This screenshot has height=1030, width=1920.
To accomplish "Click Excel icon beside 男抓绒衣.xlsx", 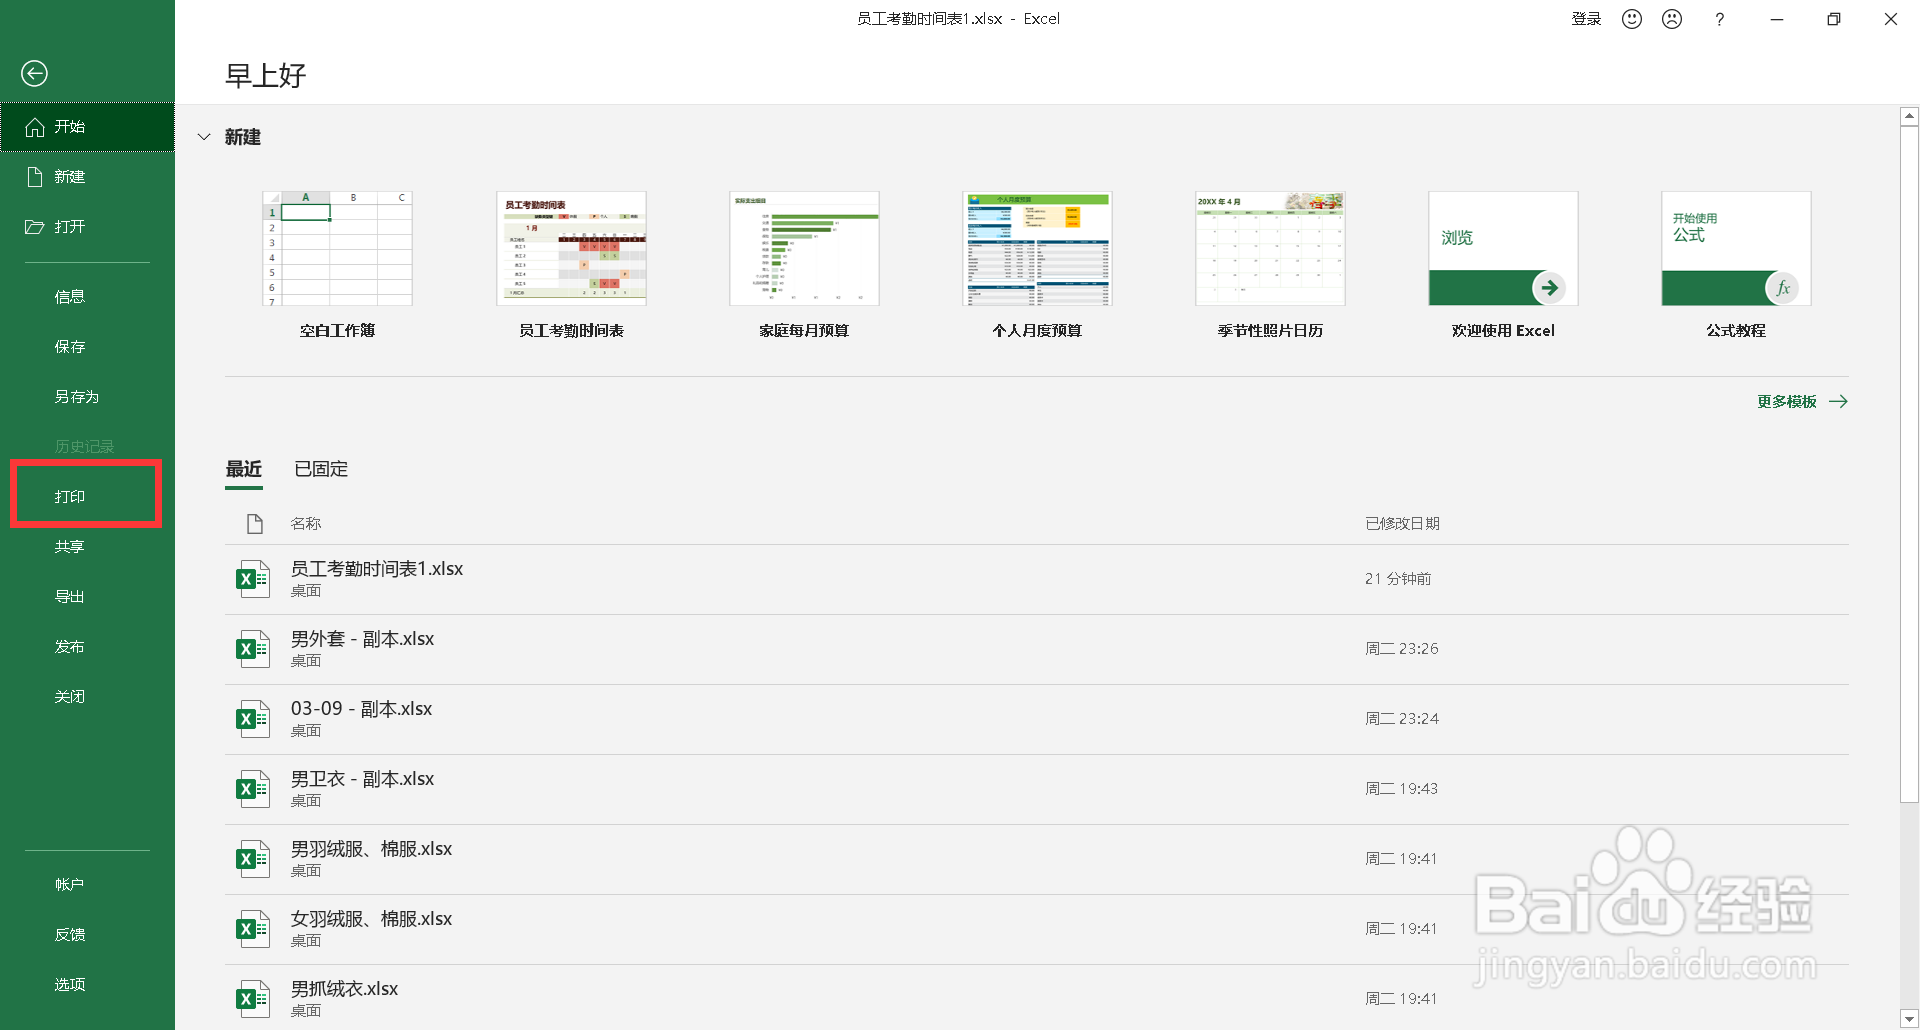I will pos(253,999).
